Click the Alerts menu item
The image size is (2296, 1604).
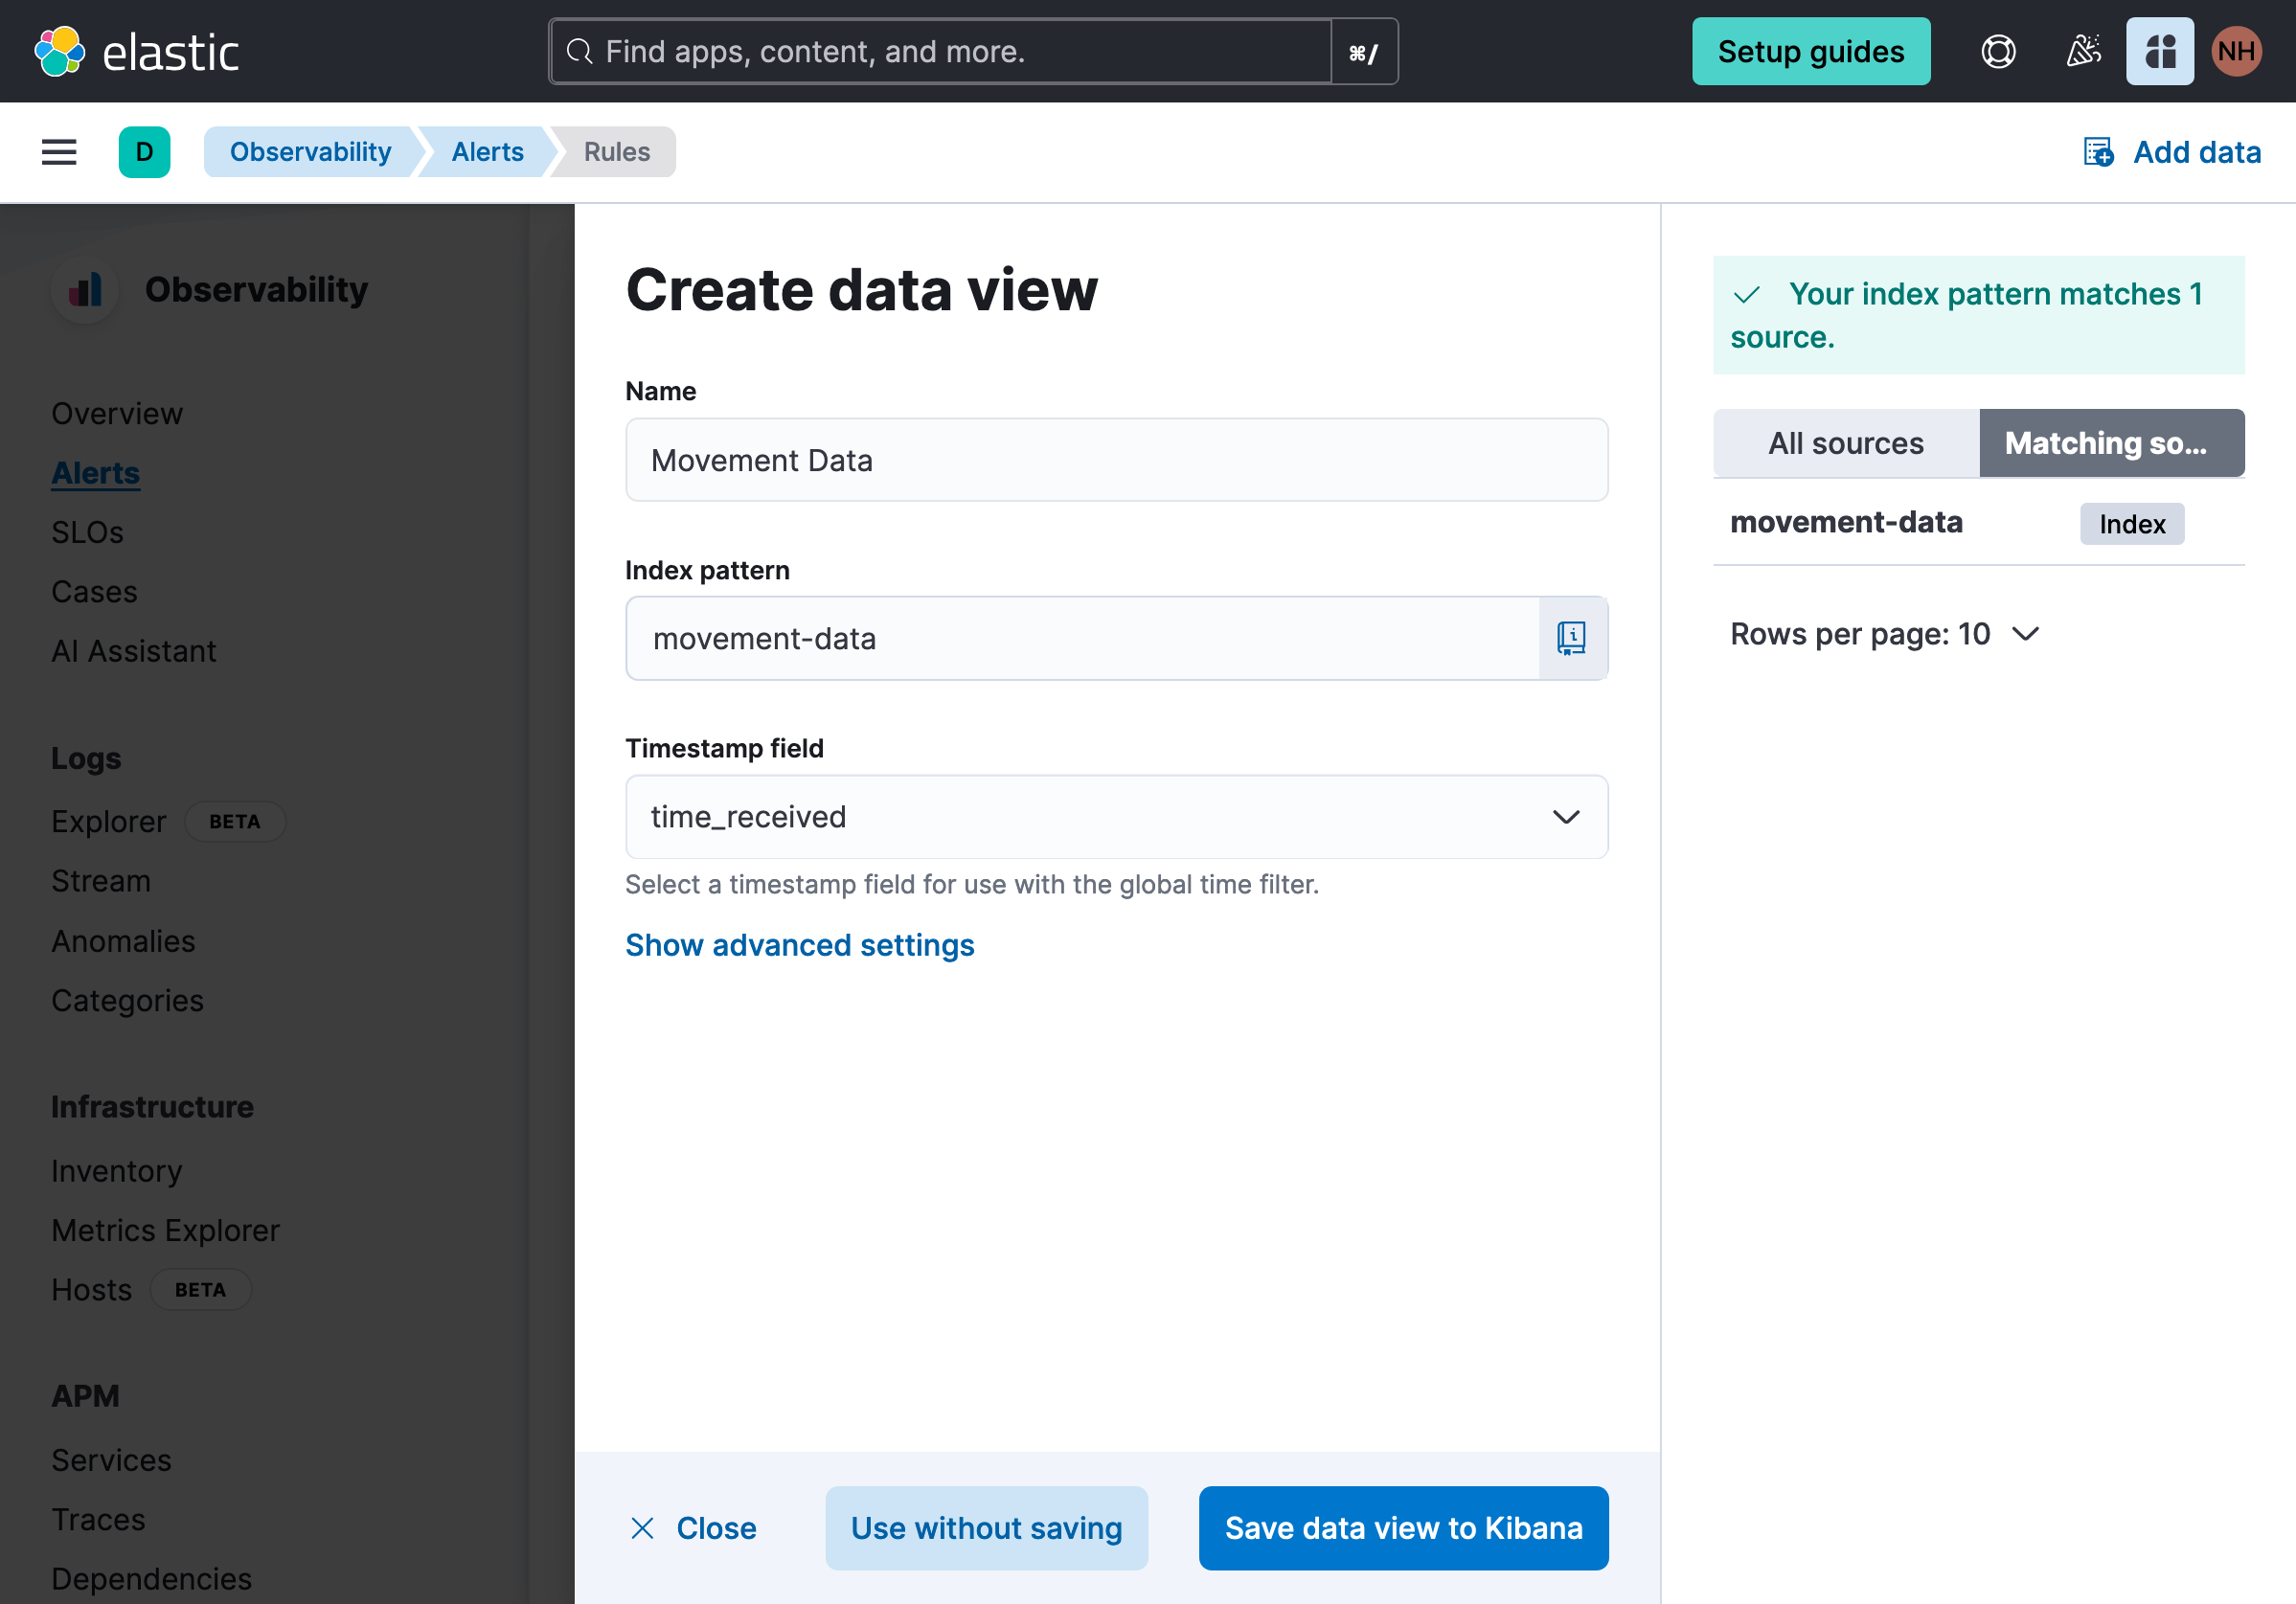point(96,472)
